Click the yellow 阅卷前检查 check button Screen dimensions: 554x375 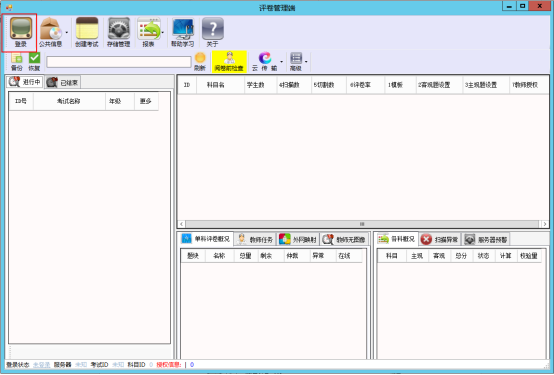(x=229, y=61)
